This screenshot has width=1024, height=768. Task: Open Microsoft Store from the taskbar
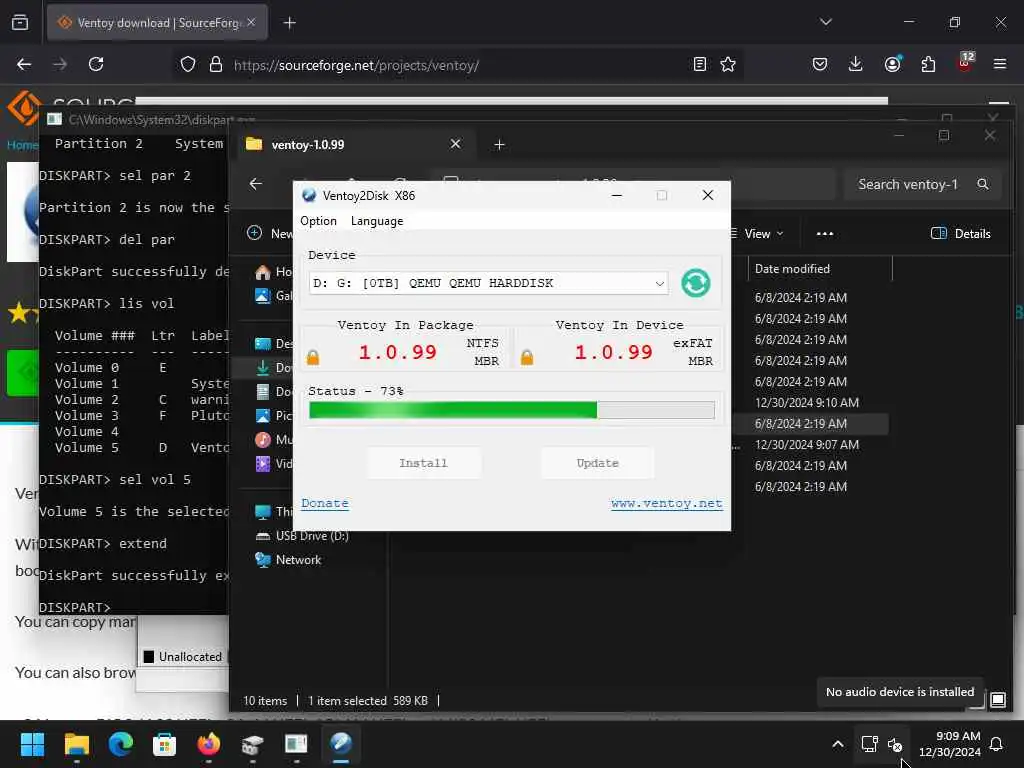pos(165,744)
